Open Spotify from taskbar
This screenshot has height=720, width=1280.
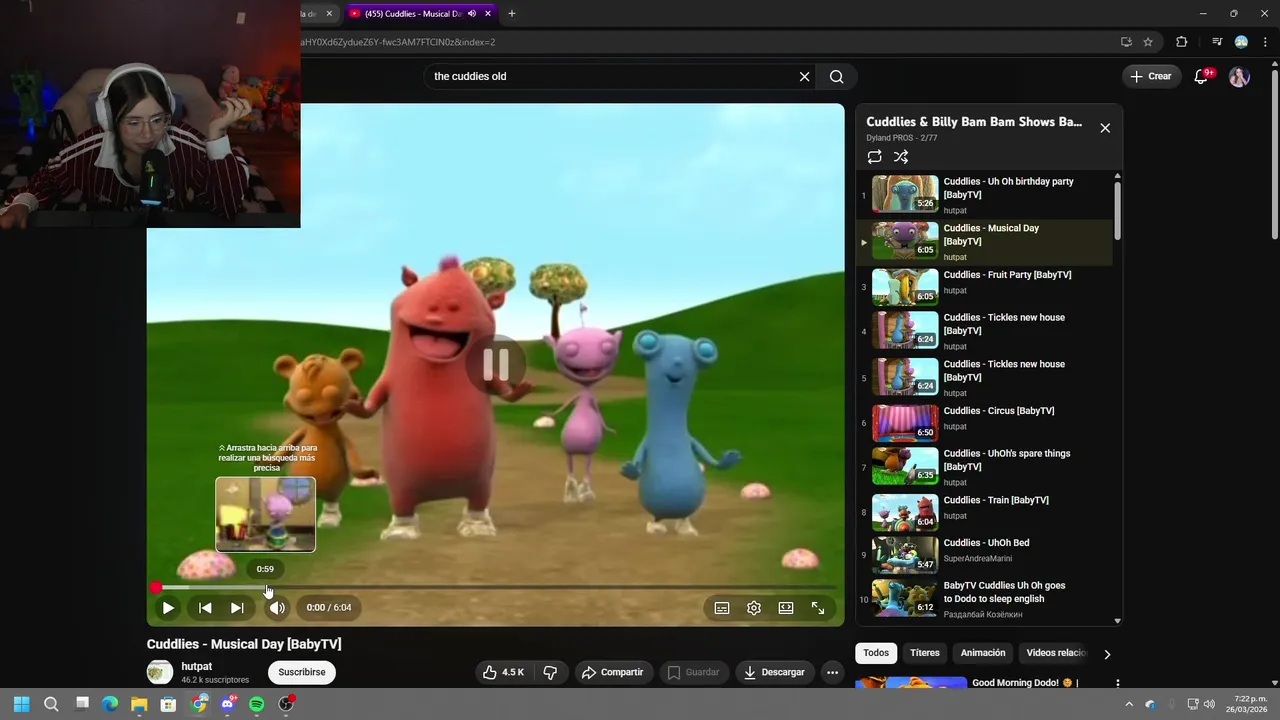(x=257, y=704)
